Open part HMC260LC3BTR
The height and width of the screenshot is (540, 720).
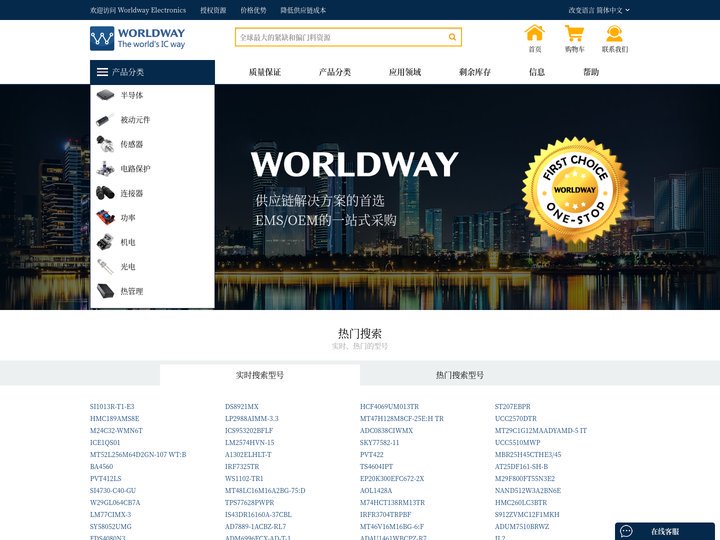coord(521,502)
